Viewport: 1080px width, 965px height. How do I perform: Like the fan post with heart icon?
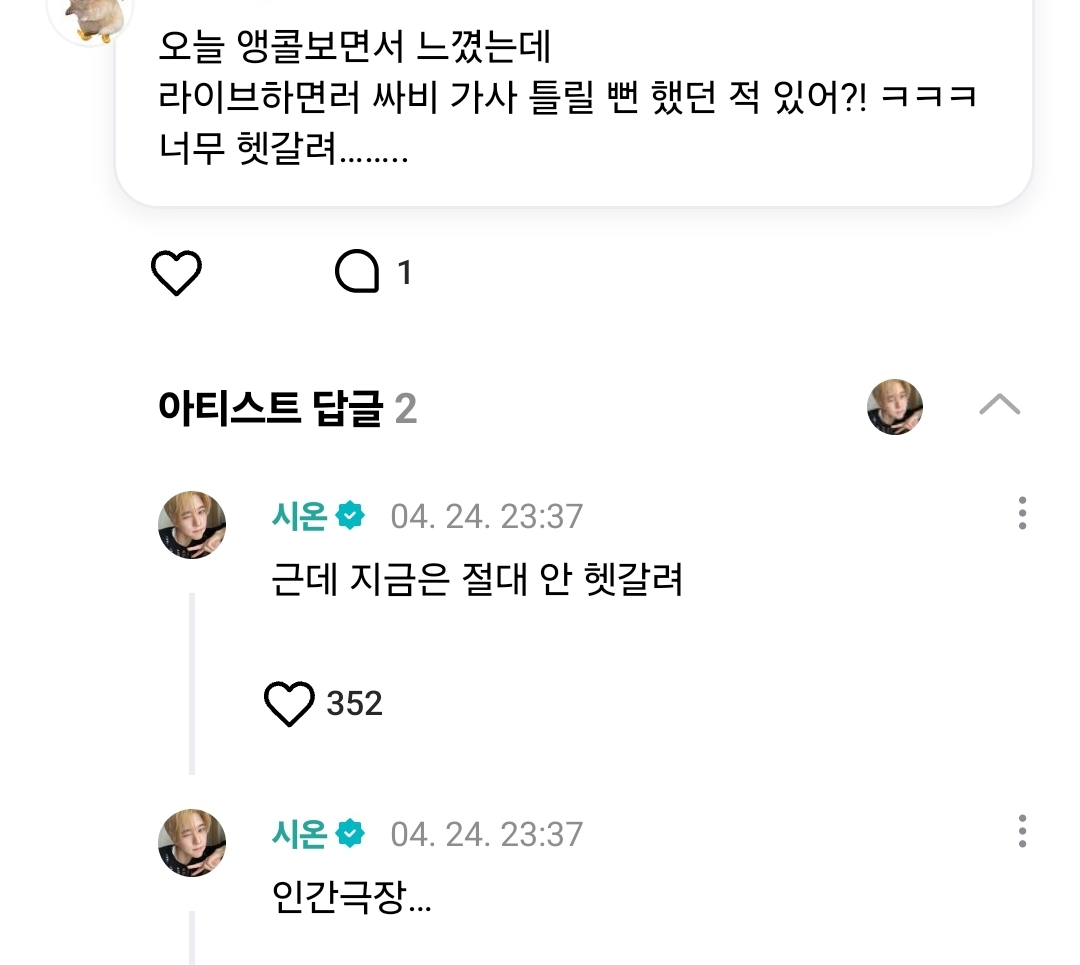click(176, 273)
